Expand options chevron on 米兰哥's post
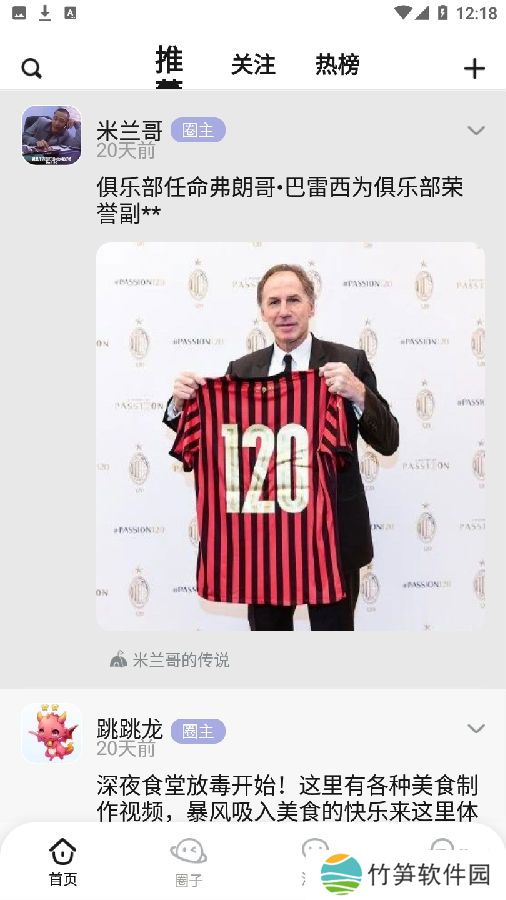The height and width of the screenshot is (900, 506). point(476,131)
